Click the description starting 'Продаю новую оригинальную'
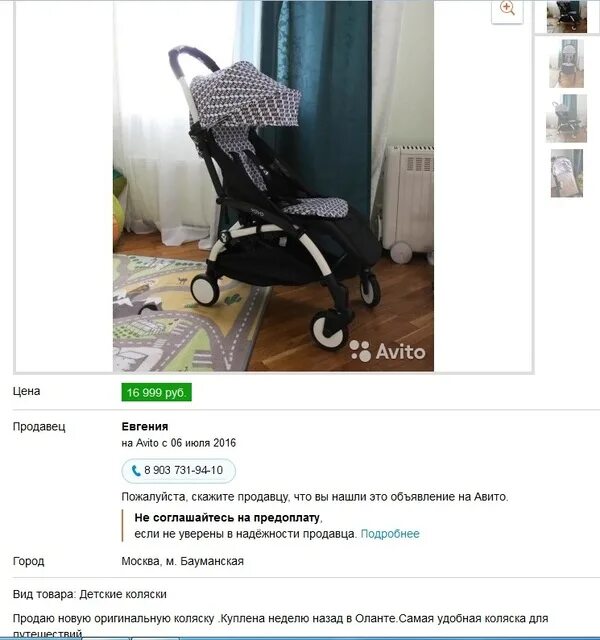600x640 pixels. click(280, 626)
